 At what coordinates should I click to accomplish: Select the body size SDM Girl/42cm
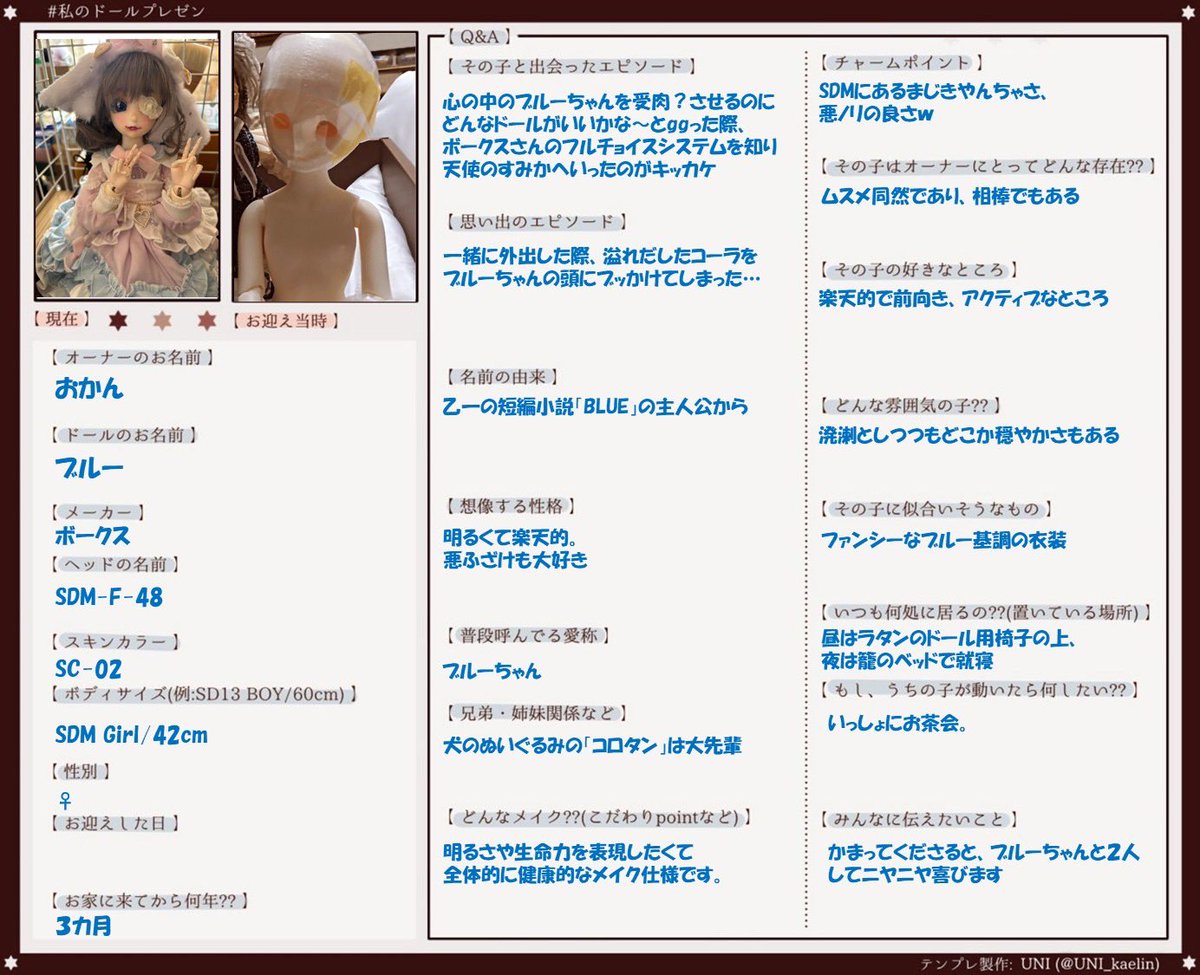[x=132, y=735]
